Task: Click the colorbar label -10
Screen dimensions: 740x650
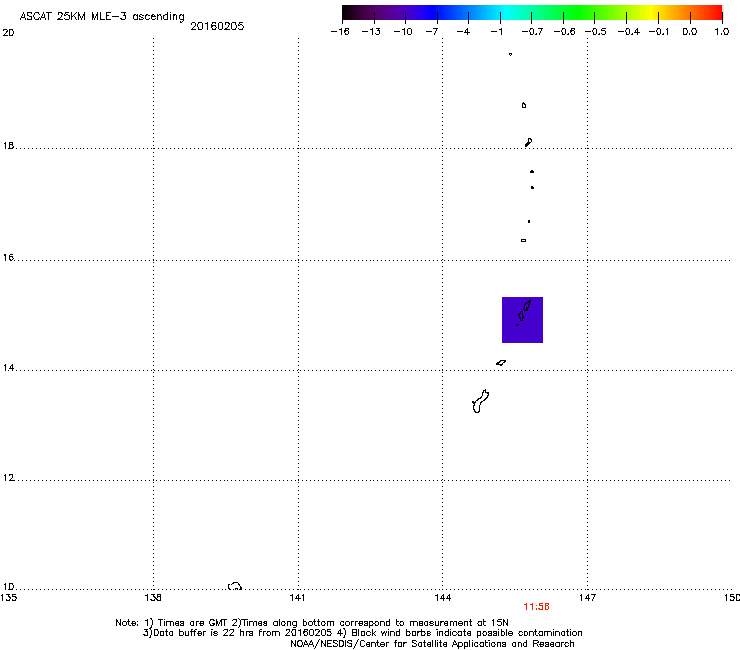Action: click(x=403, y=32)
